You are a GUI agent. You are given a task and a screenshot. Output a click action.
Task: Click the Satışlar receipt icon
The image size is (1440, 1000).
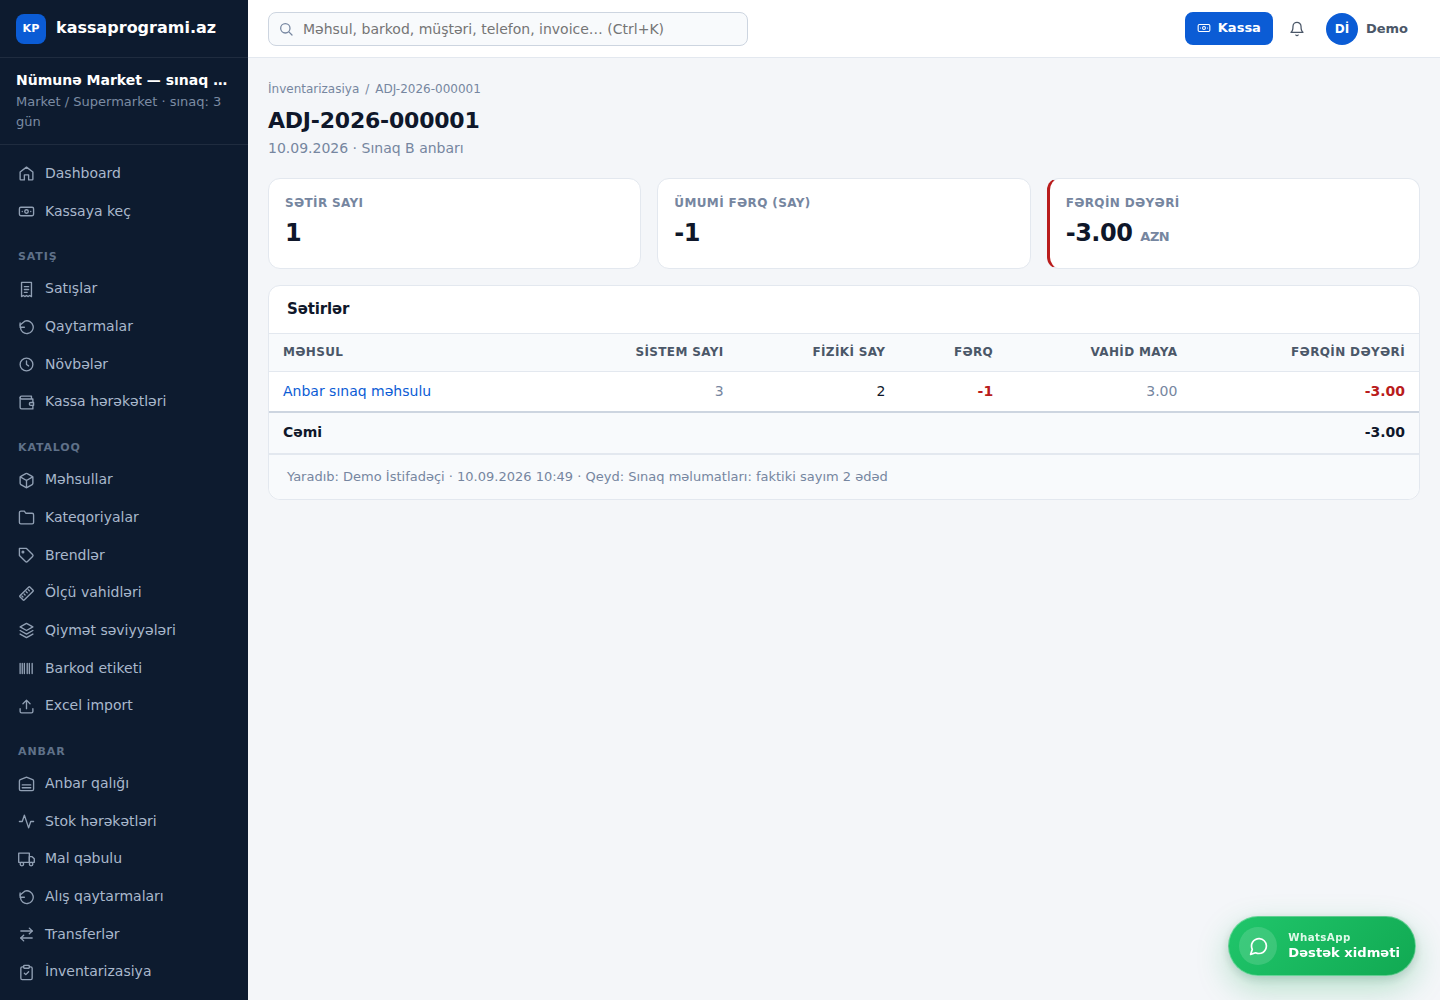(27, 289)
